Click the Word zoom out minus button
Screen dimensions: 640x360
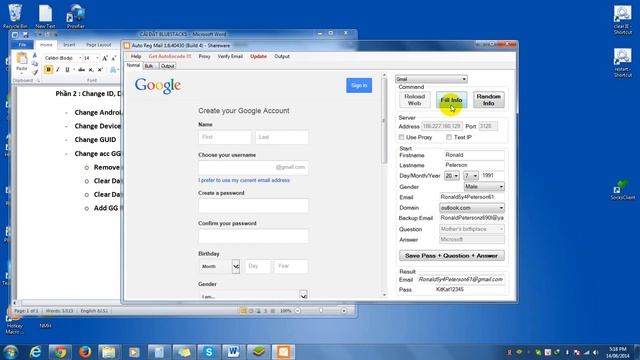coord(298,311)
